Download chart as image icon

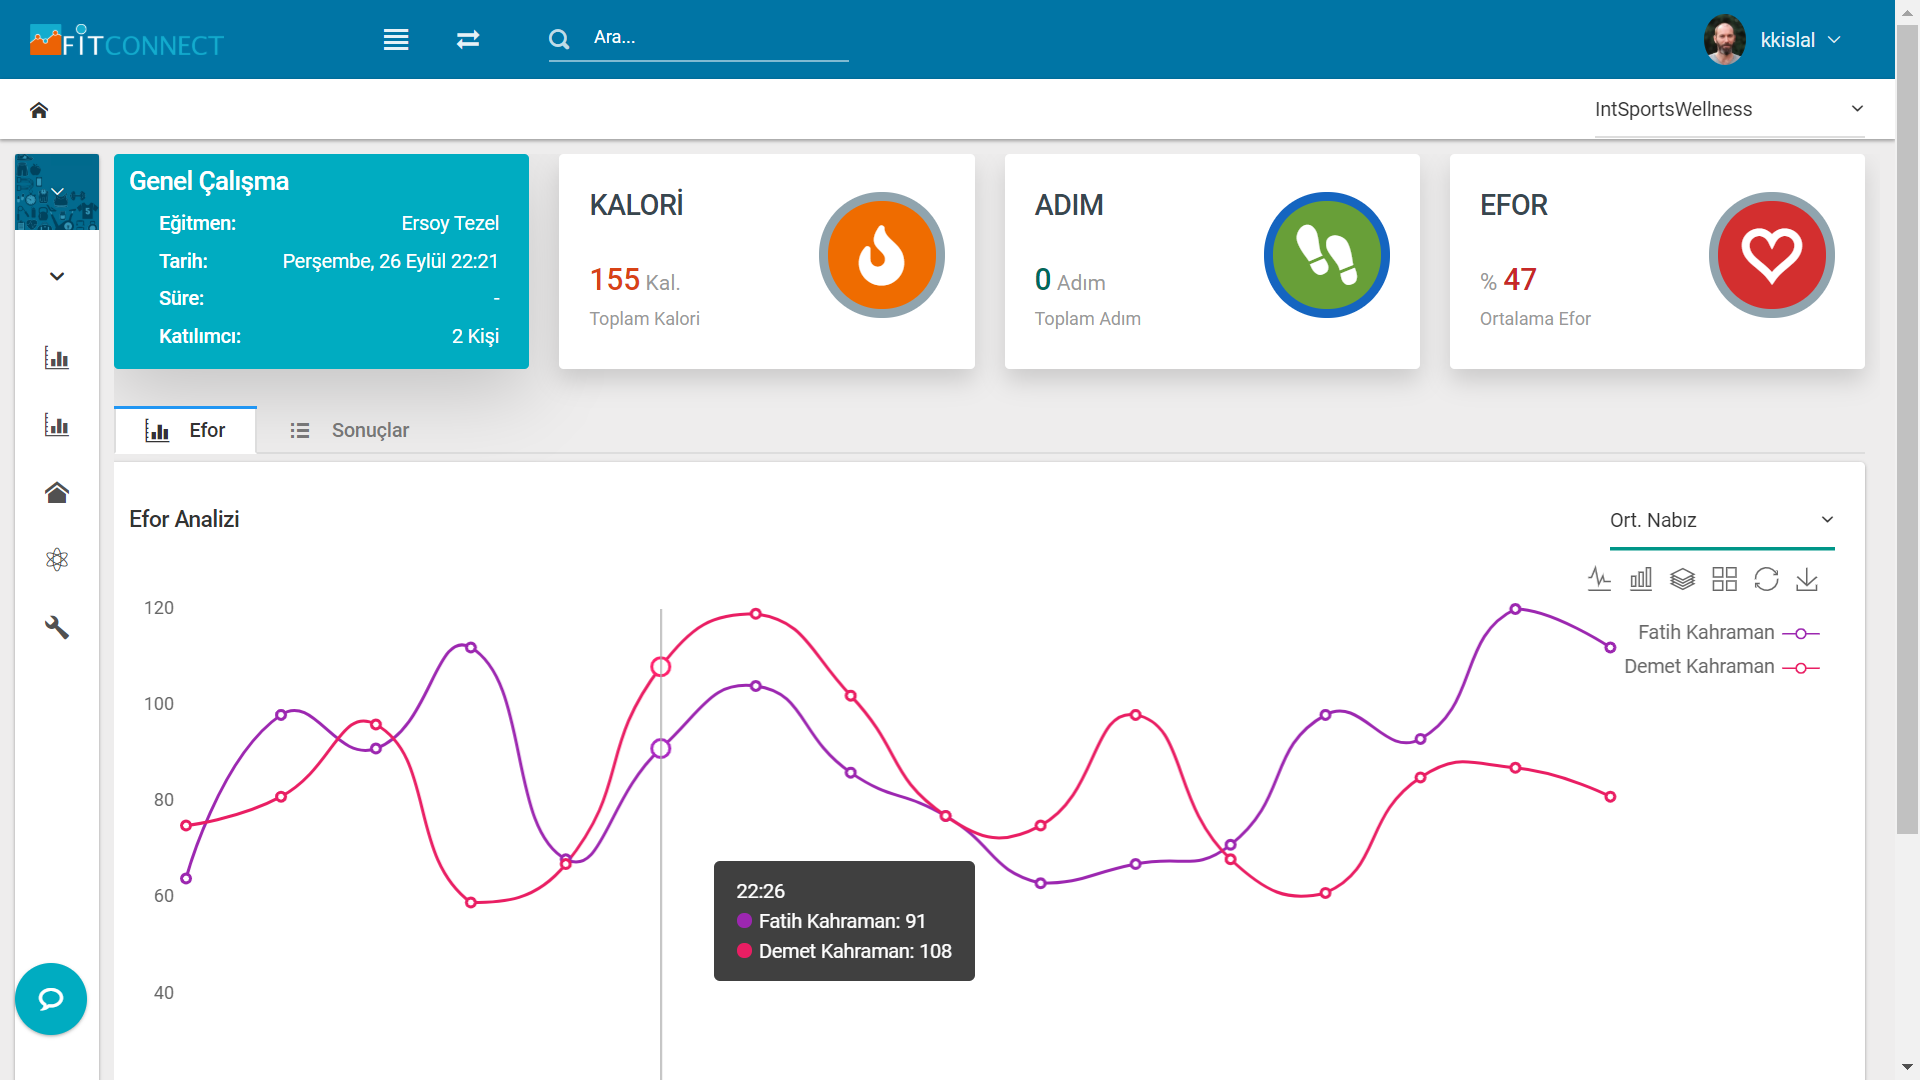[x=1807, y=579]
